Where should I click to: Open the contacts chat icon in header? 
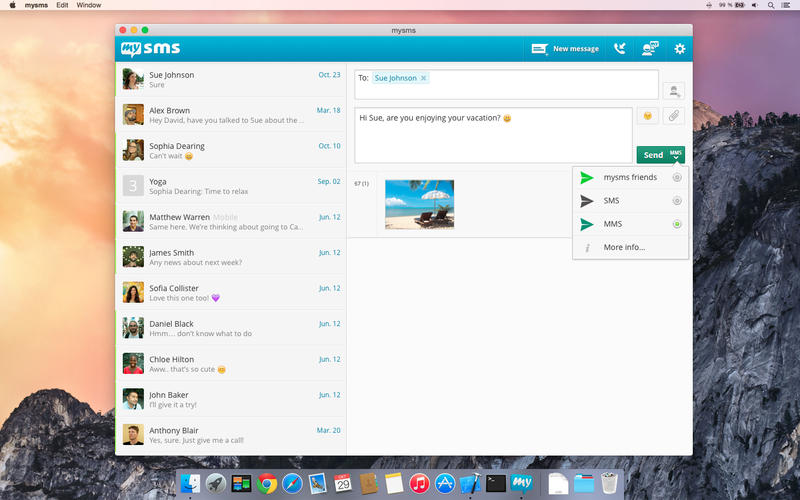[650, 48]
